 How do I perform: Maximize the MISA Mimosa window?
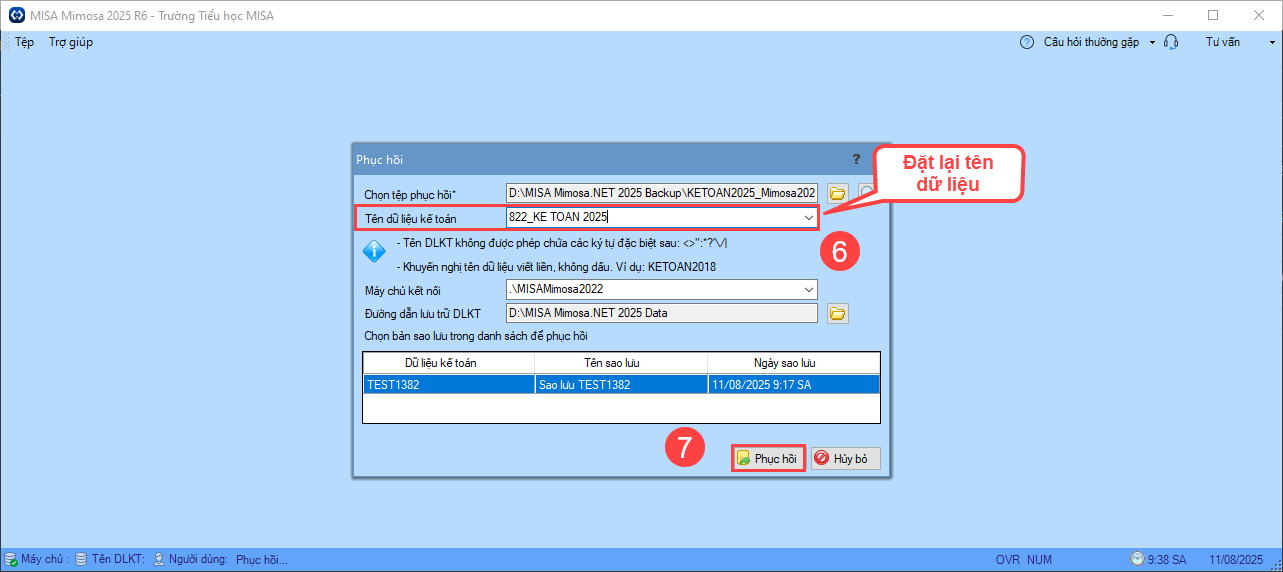click(1213, 15)
